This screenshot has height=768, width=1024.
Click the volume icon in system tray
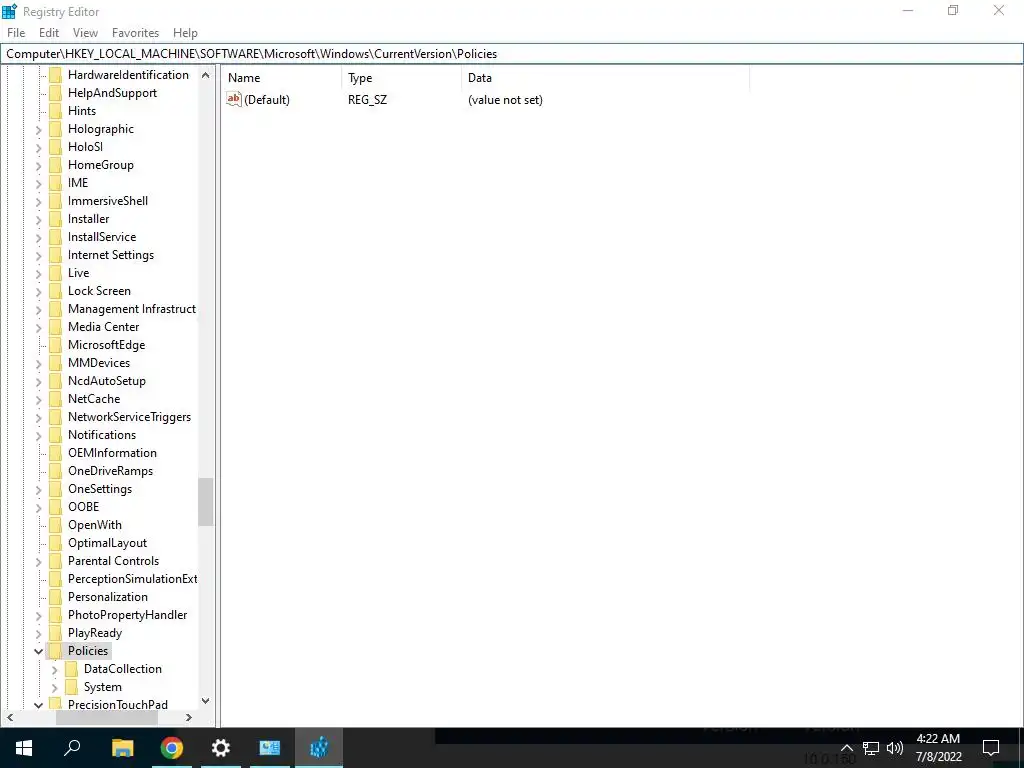[x=895, y=748]
